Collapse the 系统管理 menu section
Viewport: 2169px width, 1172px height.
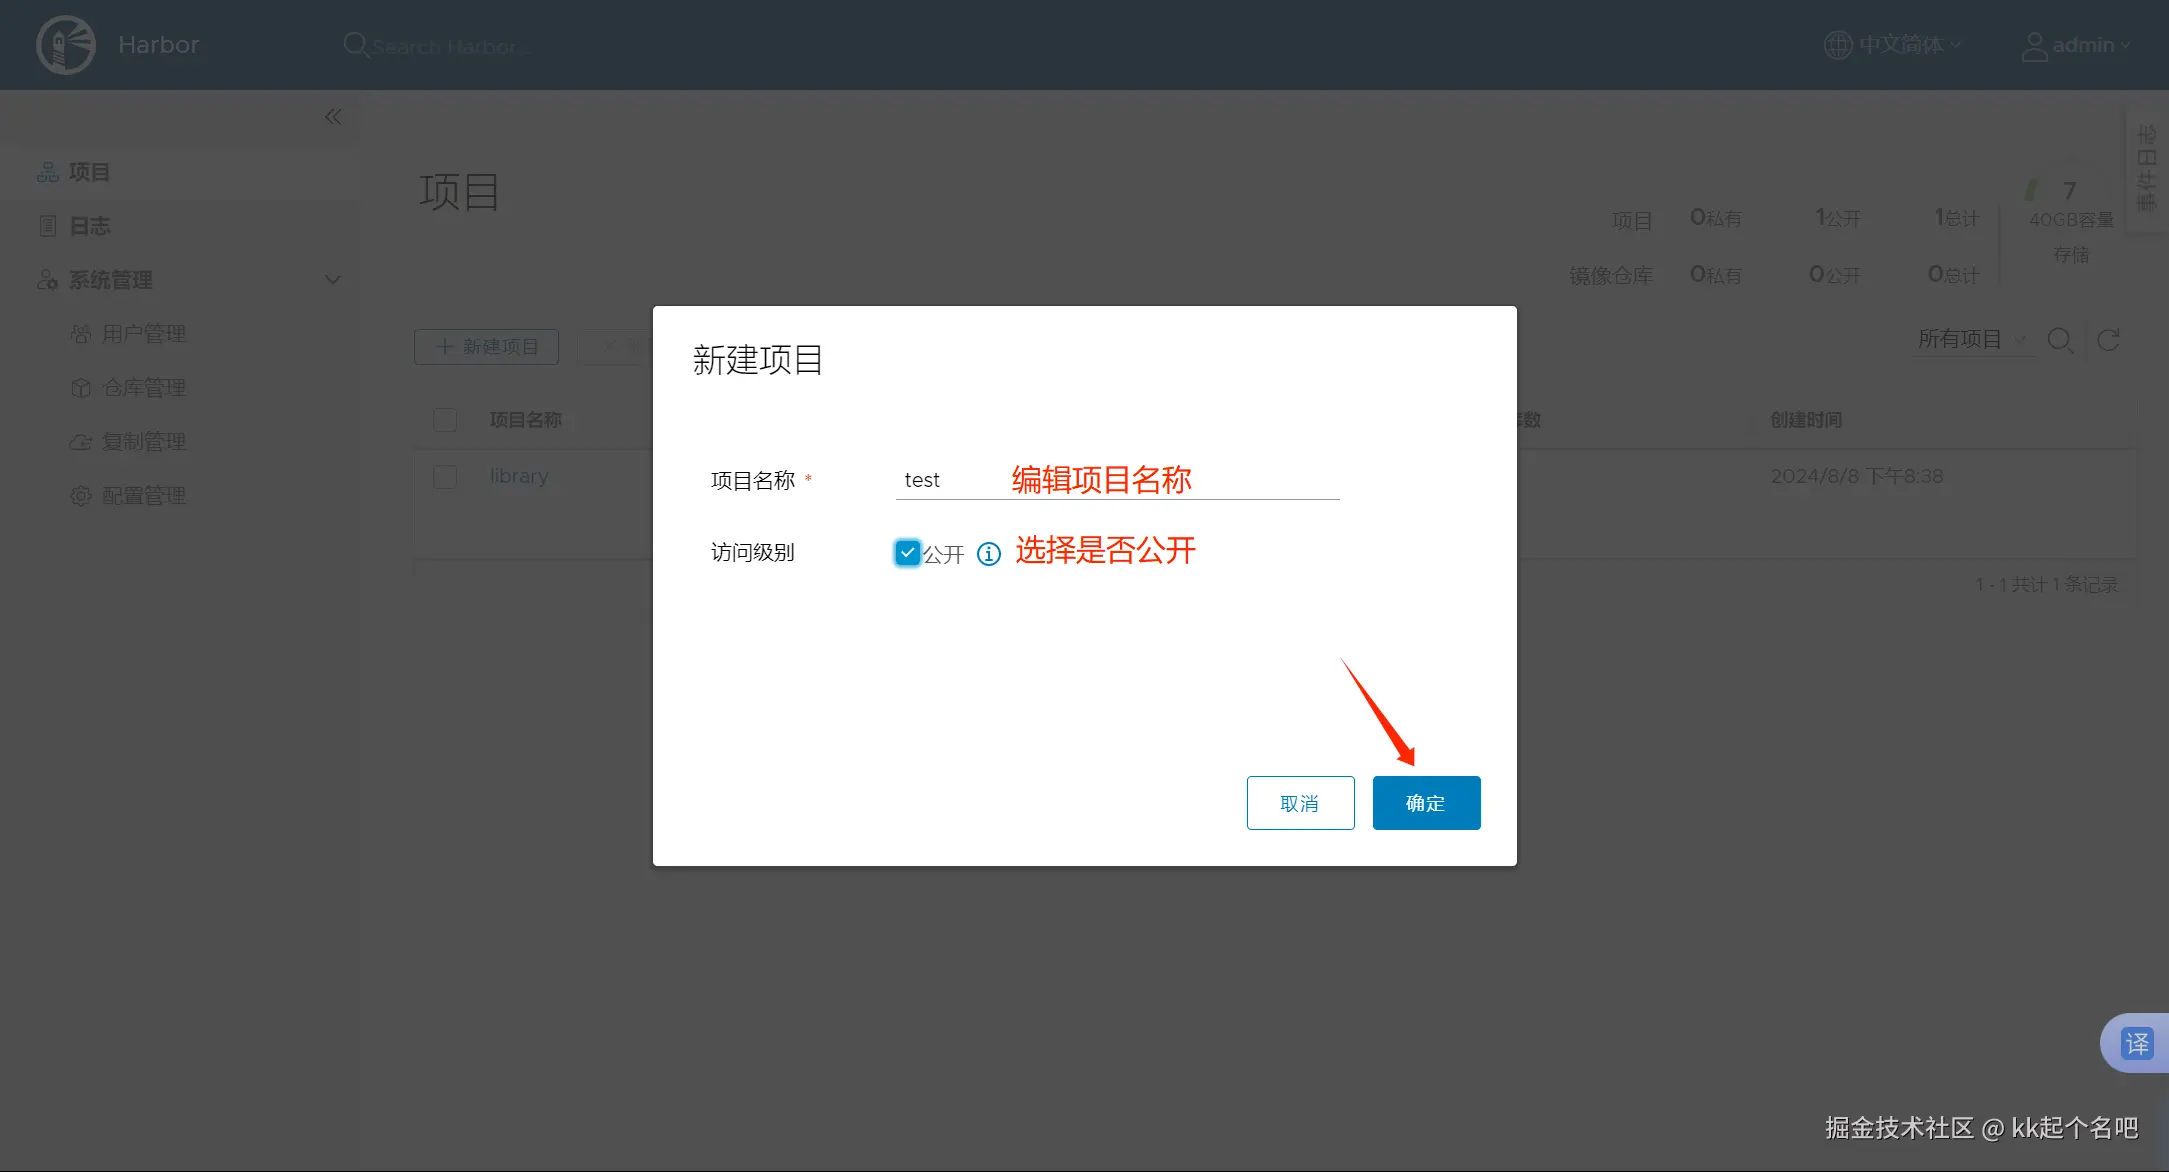coord(333,280)
